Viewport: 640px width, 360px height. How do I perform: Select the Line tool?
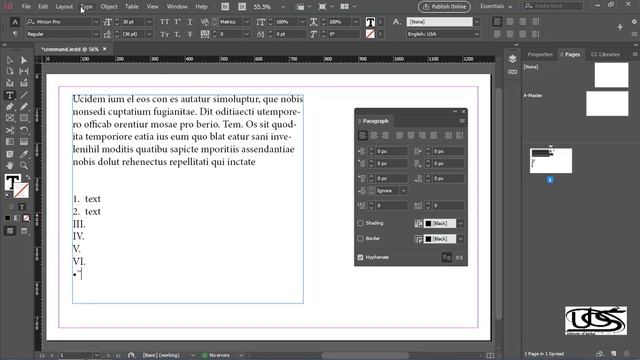tap(24, 95)
